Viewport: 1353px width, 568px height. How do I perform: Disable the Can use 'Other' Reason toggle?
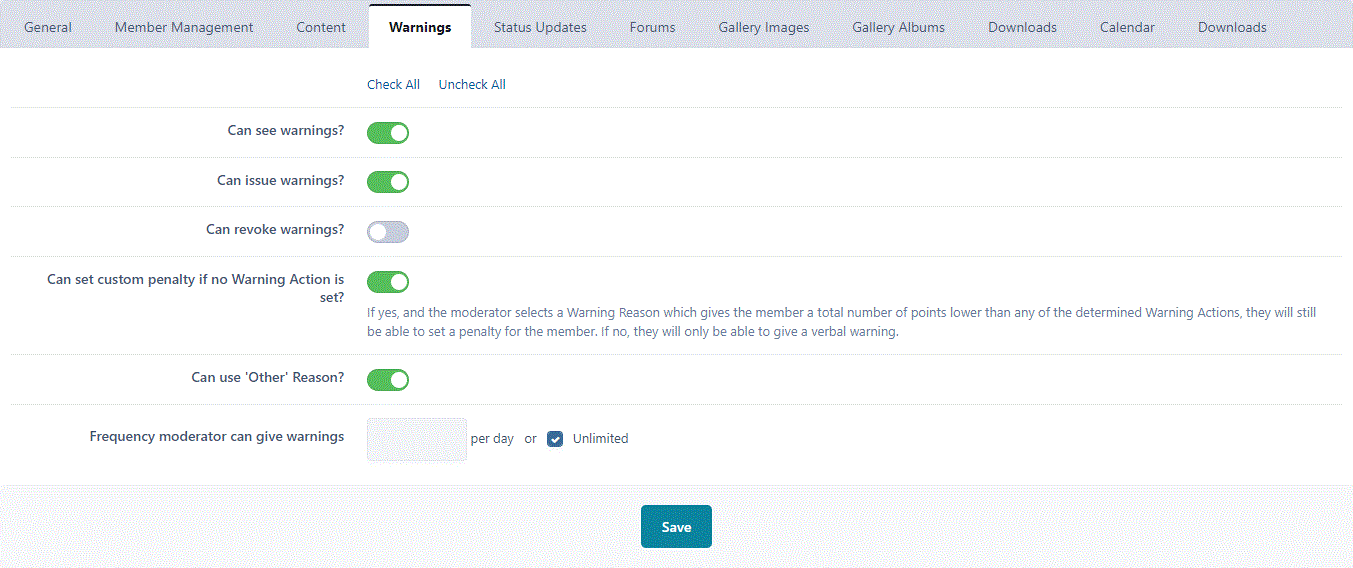pyautogui.click(x=388, y=380)
